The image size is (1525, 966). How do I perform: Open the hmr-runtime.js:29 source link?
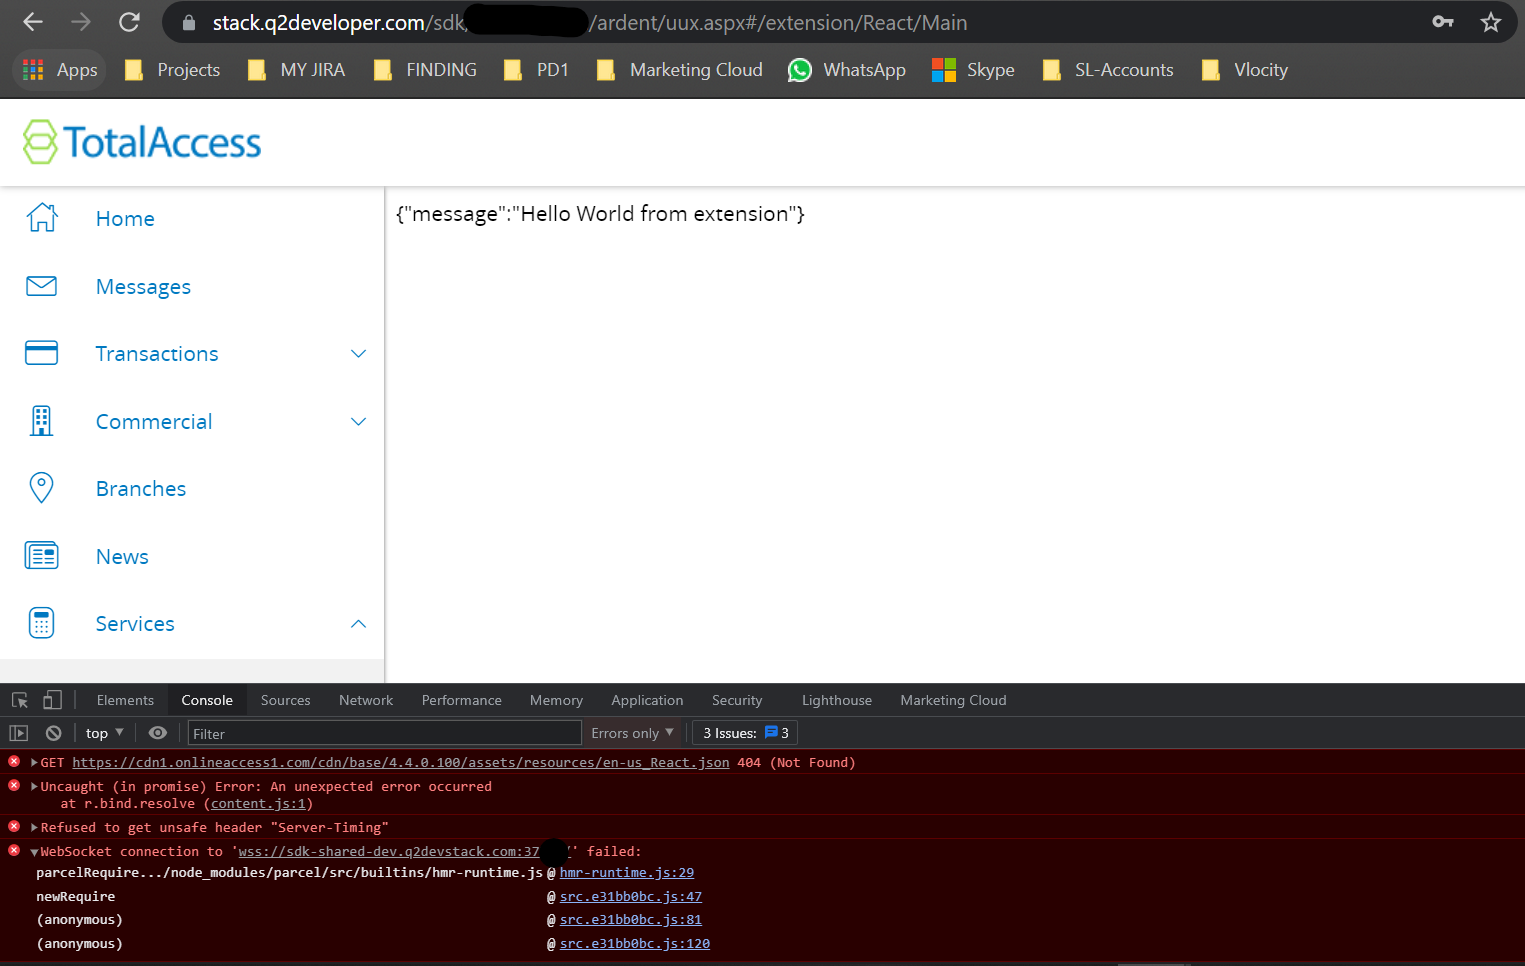(x=627, y=873)
